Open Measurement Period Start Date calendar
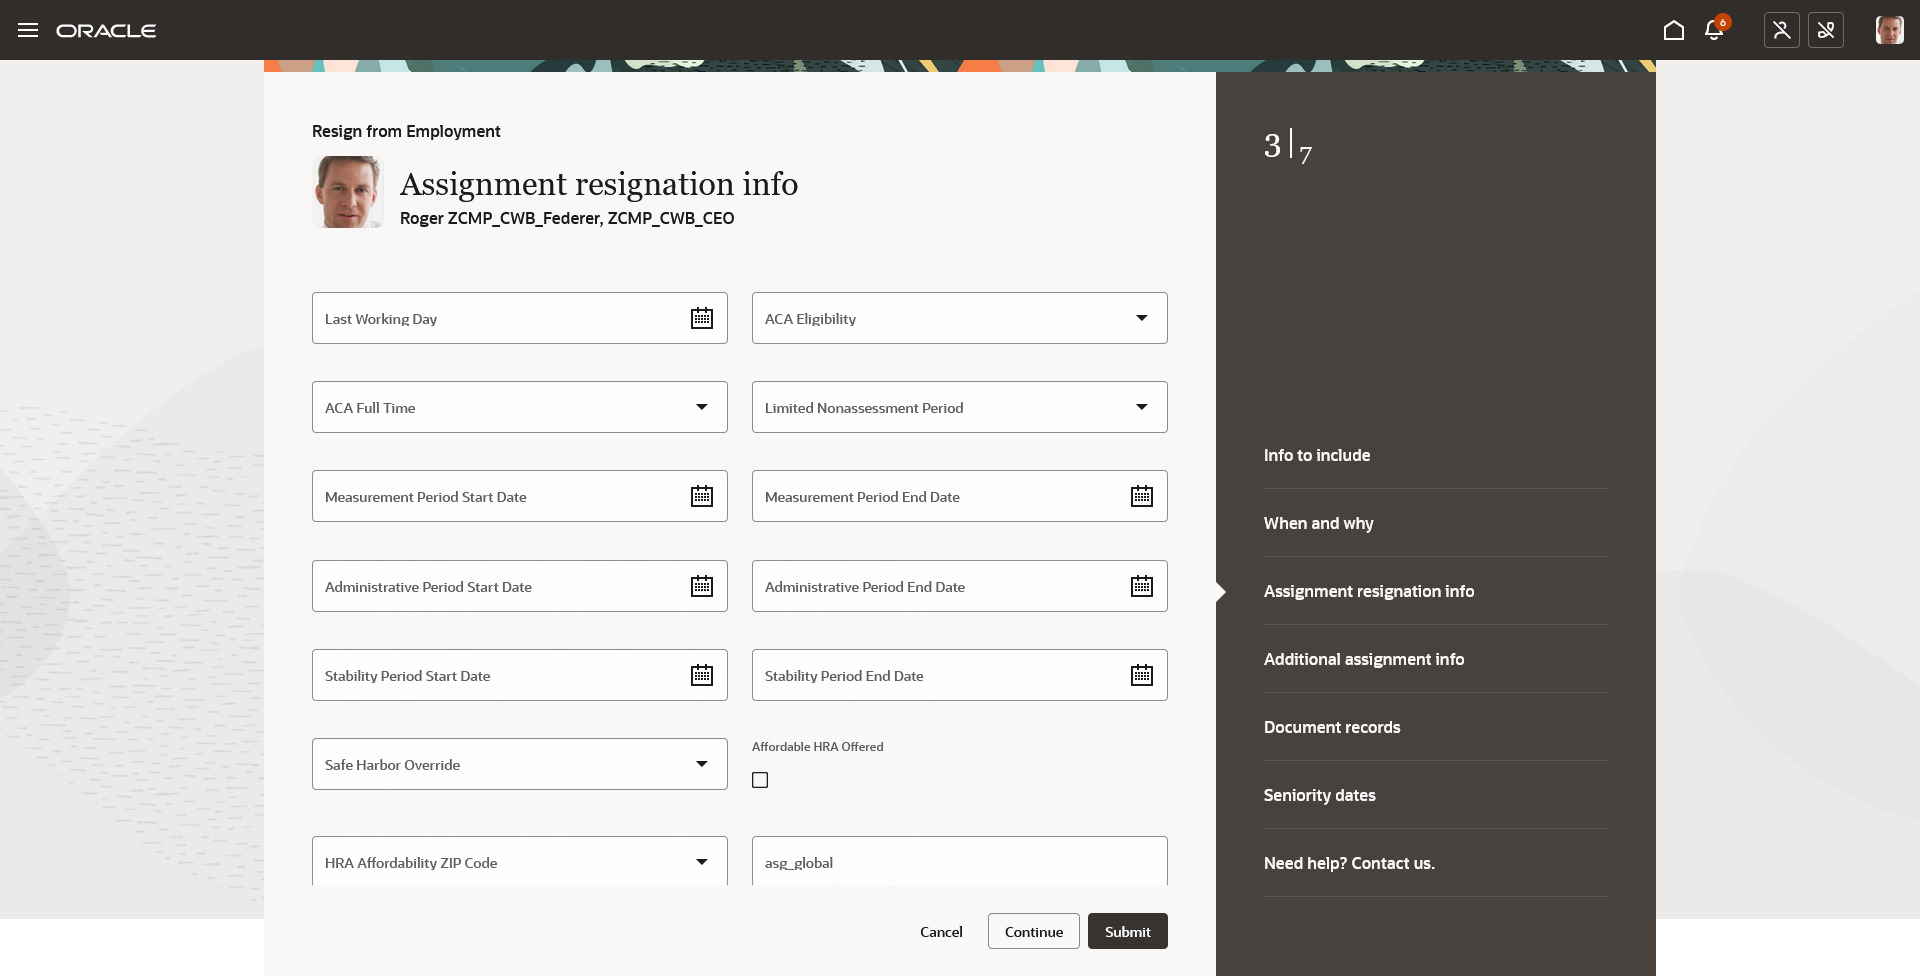The width and height of the screenshot is (1920, 976). click(702, 496)
